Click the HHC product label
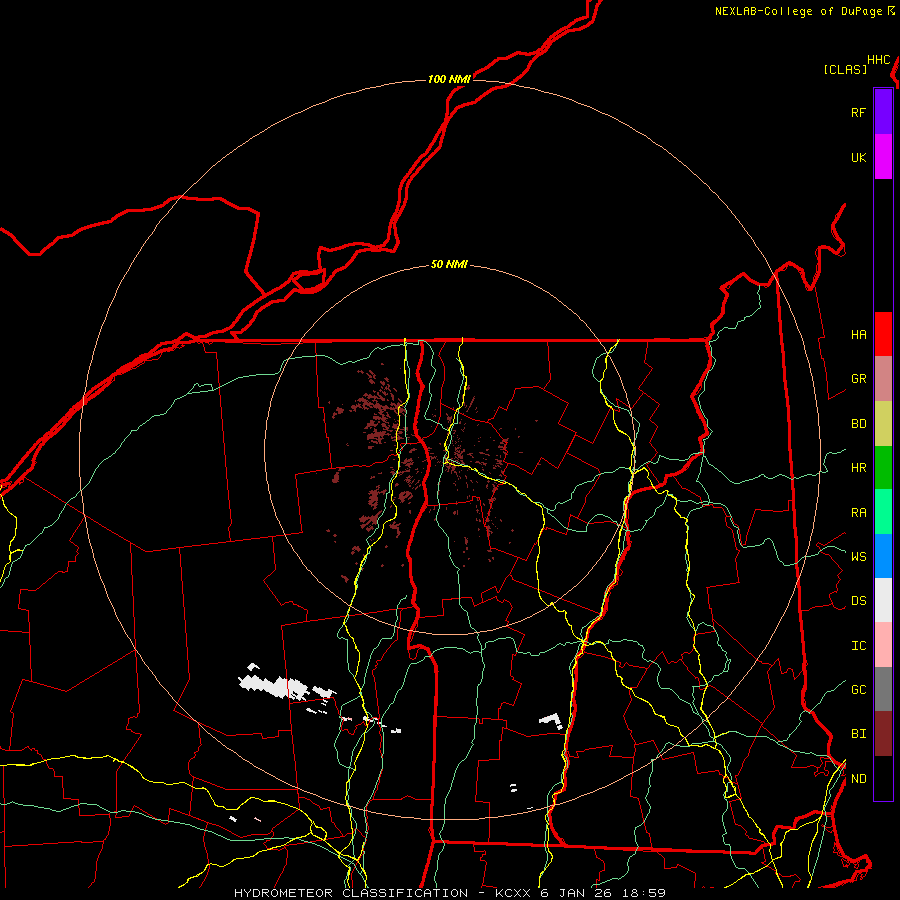 point(879,60)
